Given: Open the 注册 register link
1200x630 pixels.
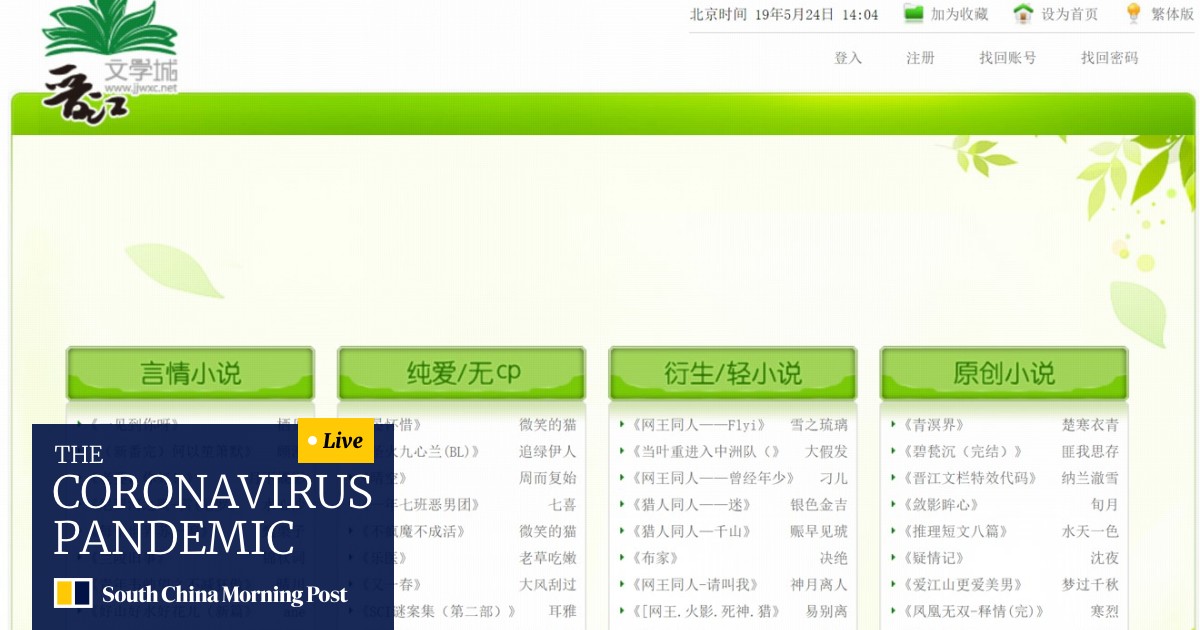Looking at the screenshot, I should 920,58.
